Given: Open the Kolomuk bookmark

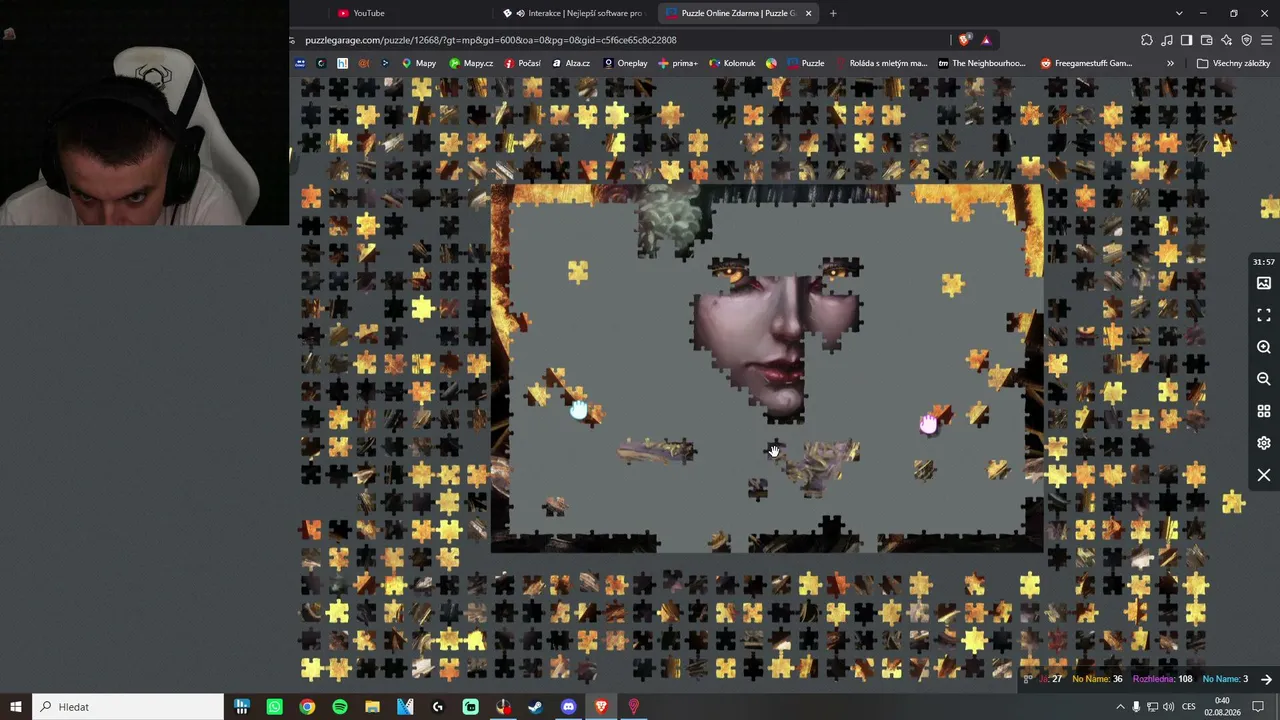Looking at the screenshot, I should coord(732,63).
